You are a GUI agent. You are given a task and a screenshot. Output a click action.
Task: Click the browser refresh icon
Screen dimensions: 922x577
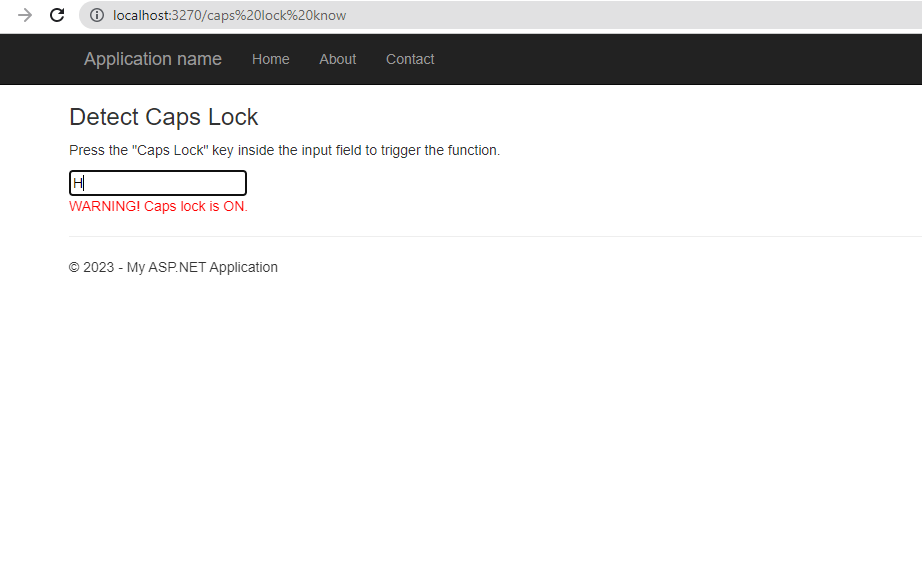[57, 15]
